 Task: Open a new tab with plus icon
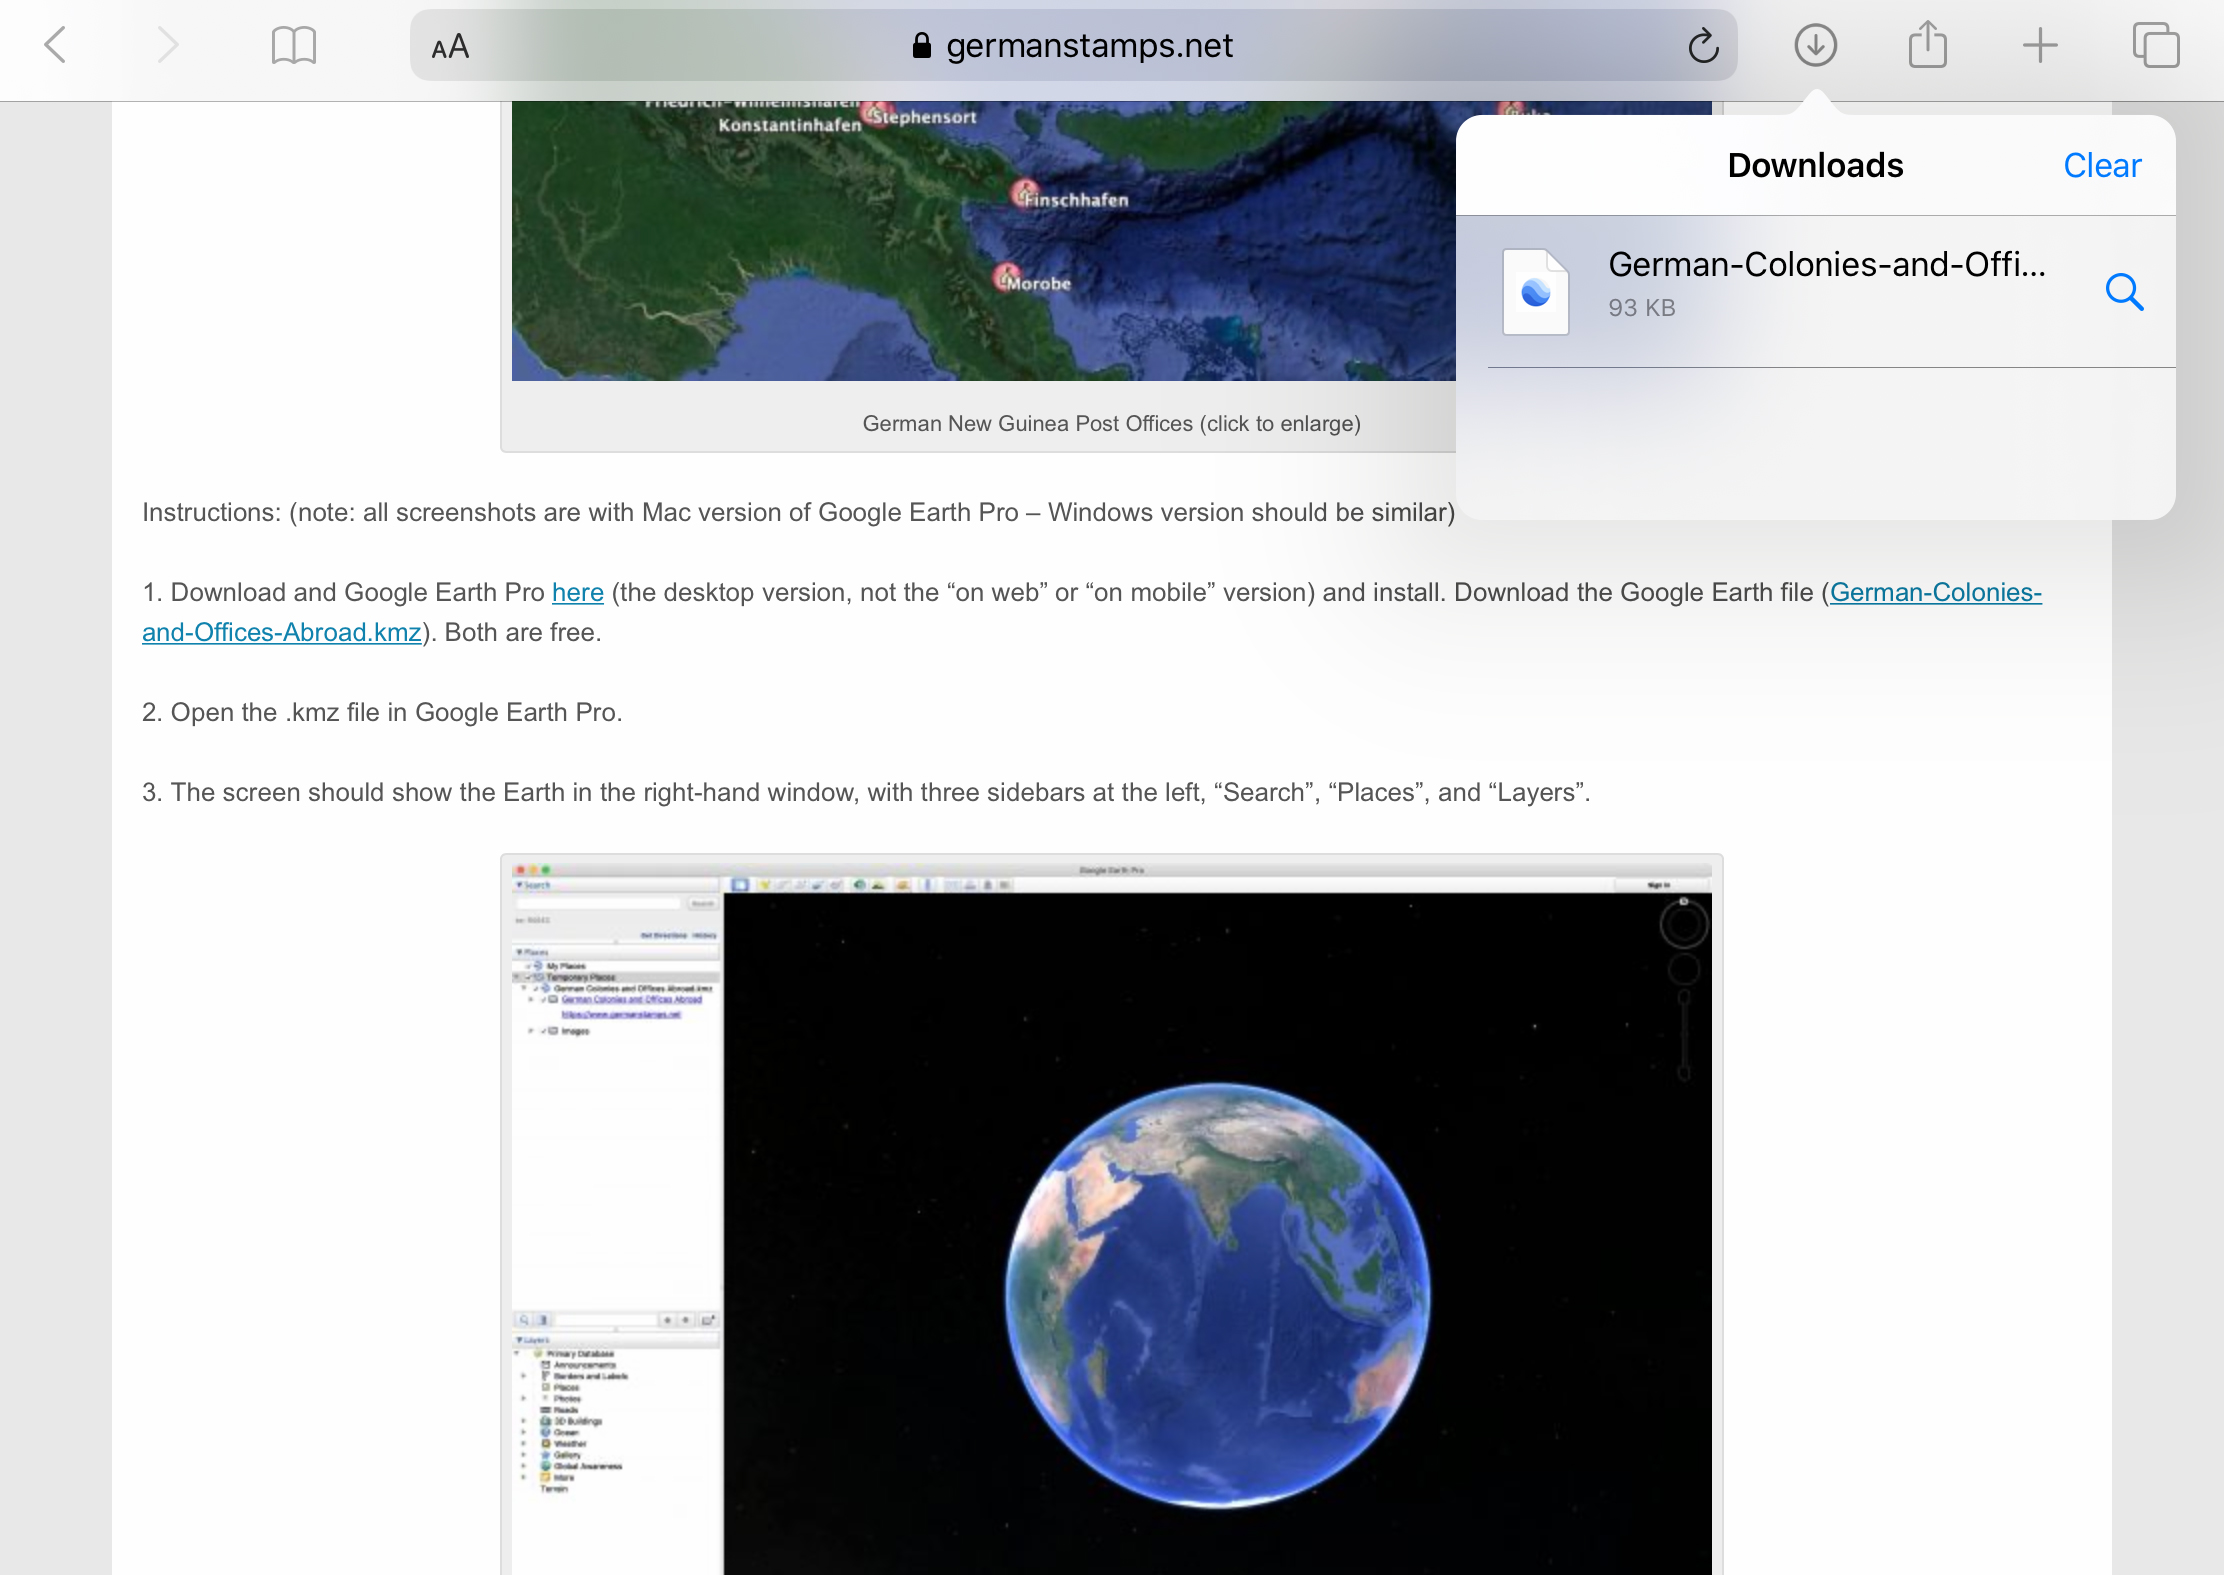[x=2040, y=45]
